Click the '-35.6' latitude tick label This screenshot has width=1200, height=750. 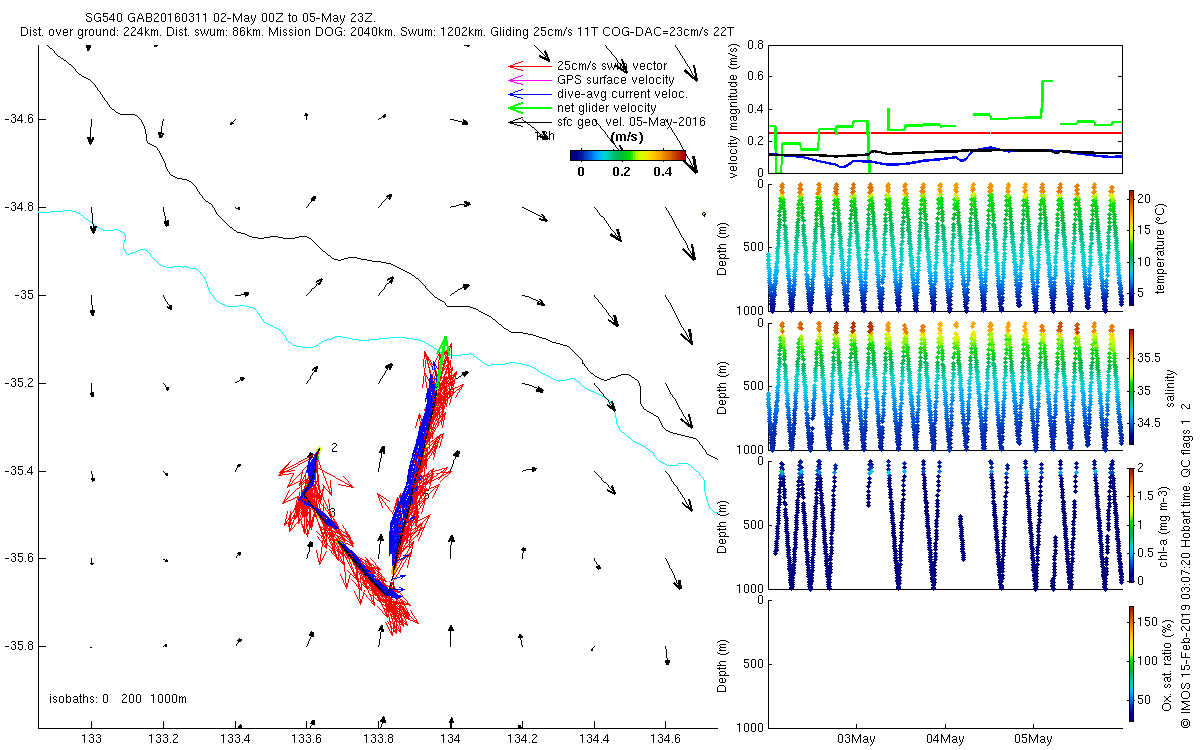point(18,558)
